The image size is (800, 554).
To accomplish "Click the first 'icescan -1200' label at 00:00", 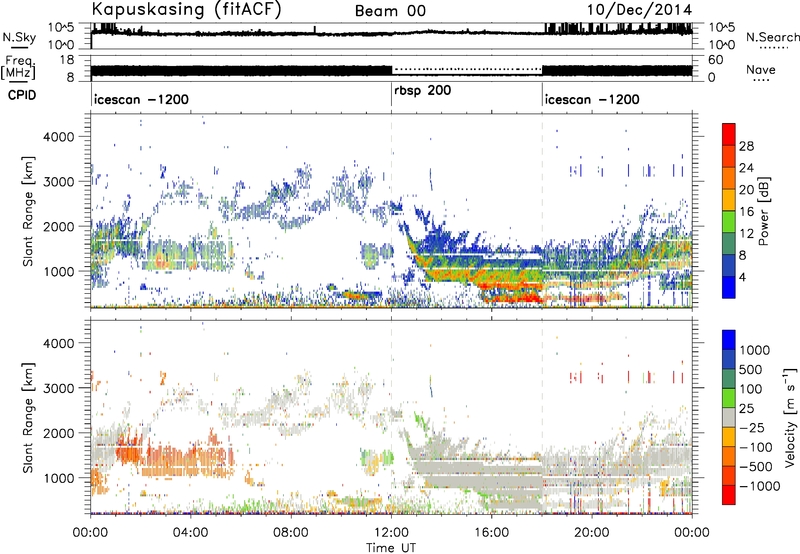I will coord(141,99).
